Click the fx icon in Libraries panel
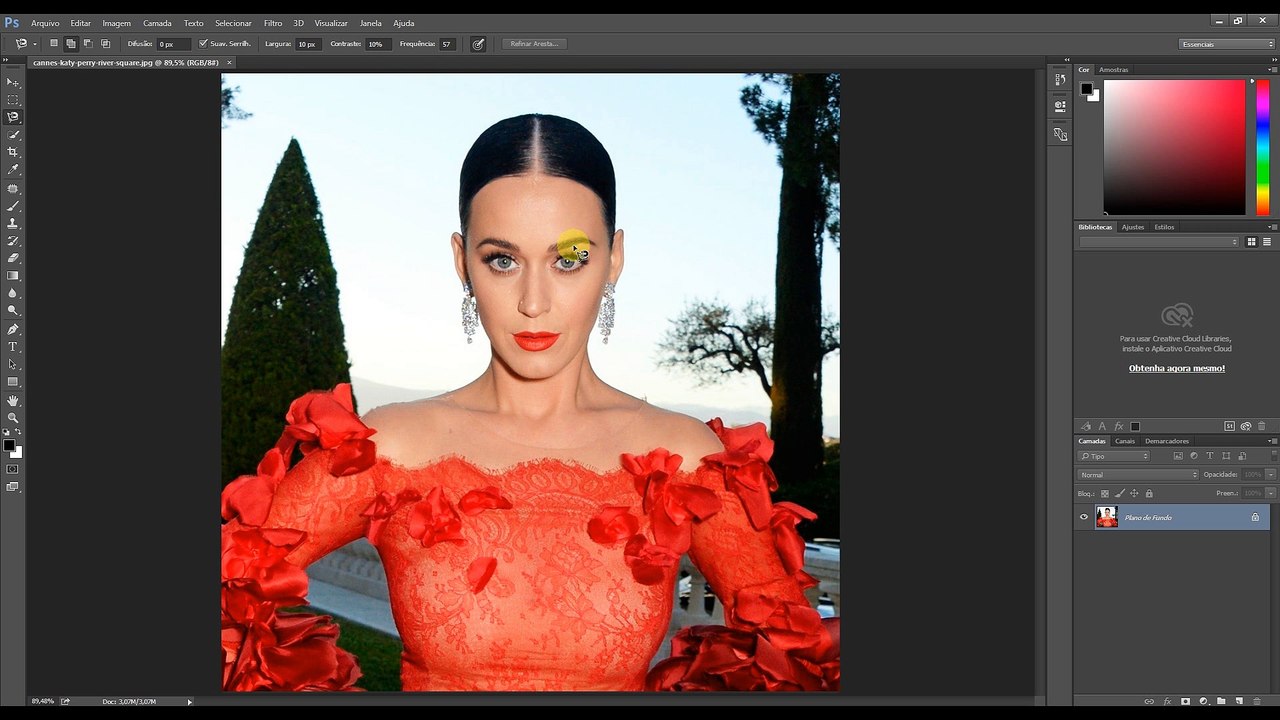Viewport: 1280px width, 720px height. click(x=1119, y=426)
